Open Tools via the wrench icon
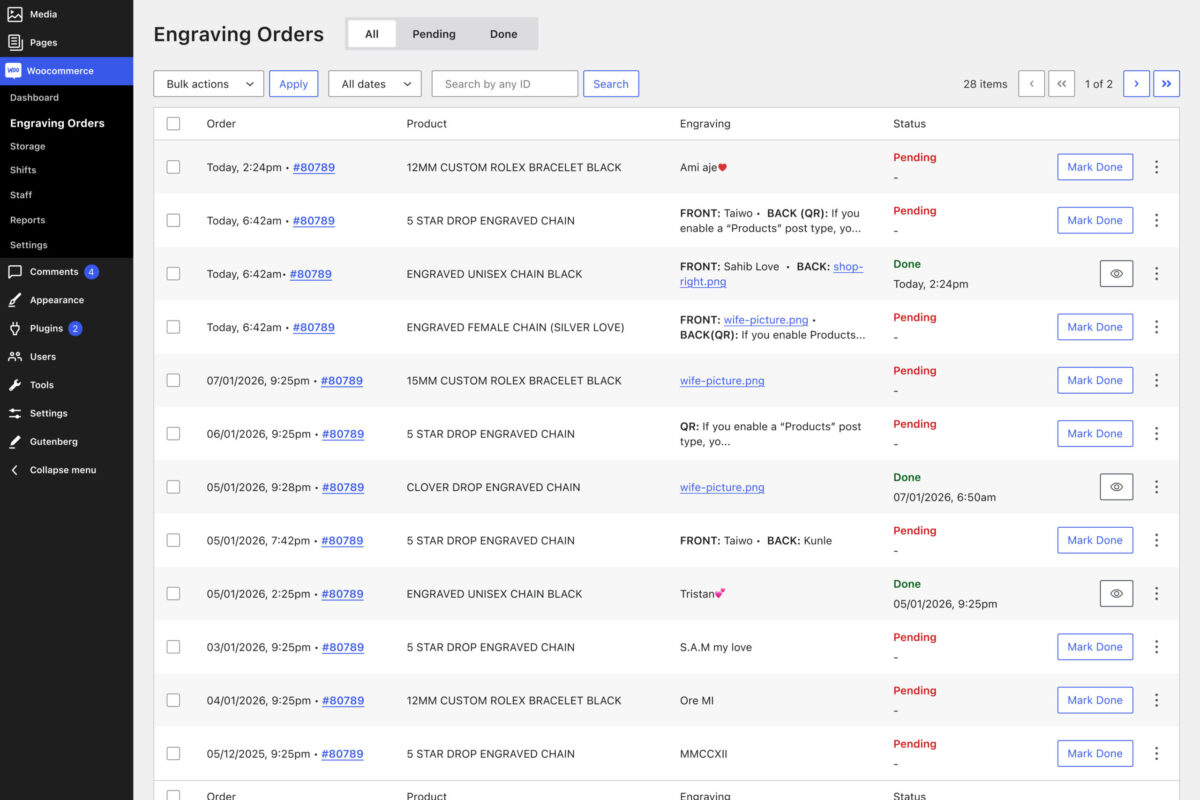Screen dimensions: 1200x800 tap(15, 385)
